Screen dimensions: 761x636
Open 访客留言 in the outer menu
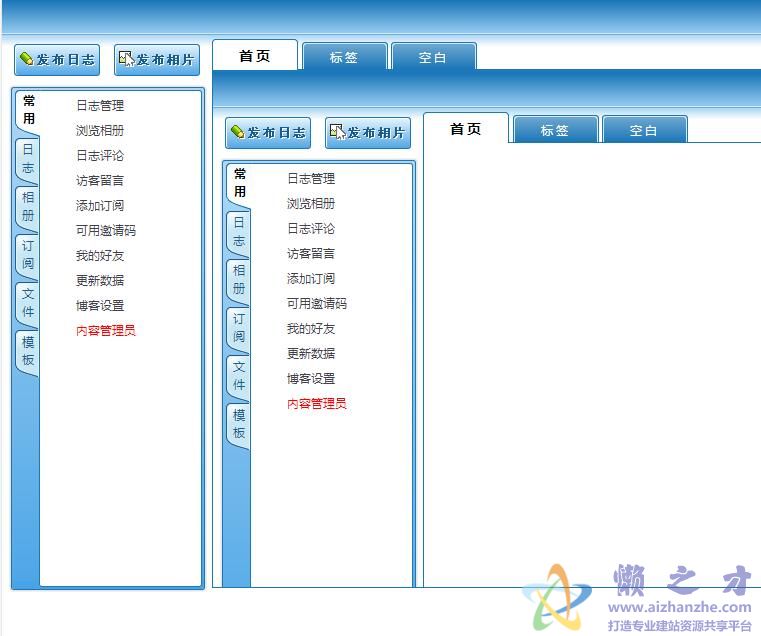click(x=100, y=181)
